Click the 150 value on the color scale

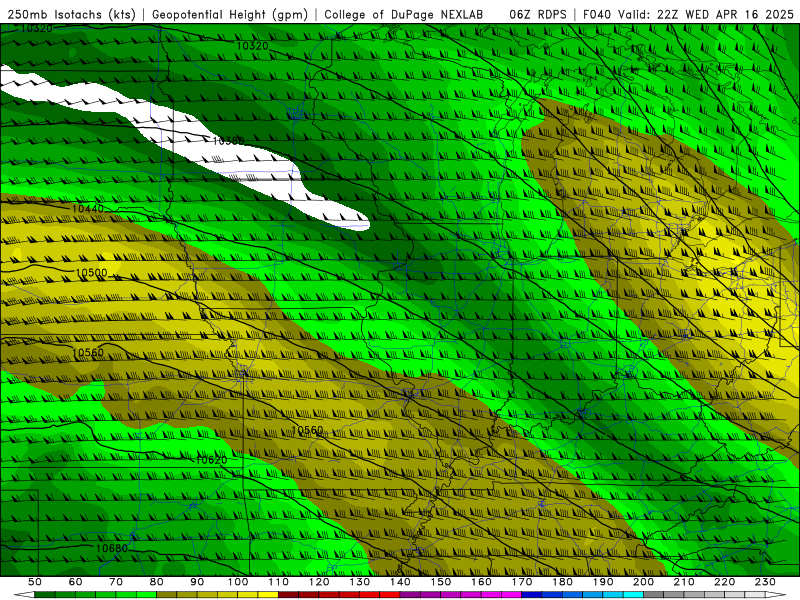coord(441,582)
